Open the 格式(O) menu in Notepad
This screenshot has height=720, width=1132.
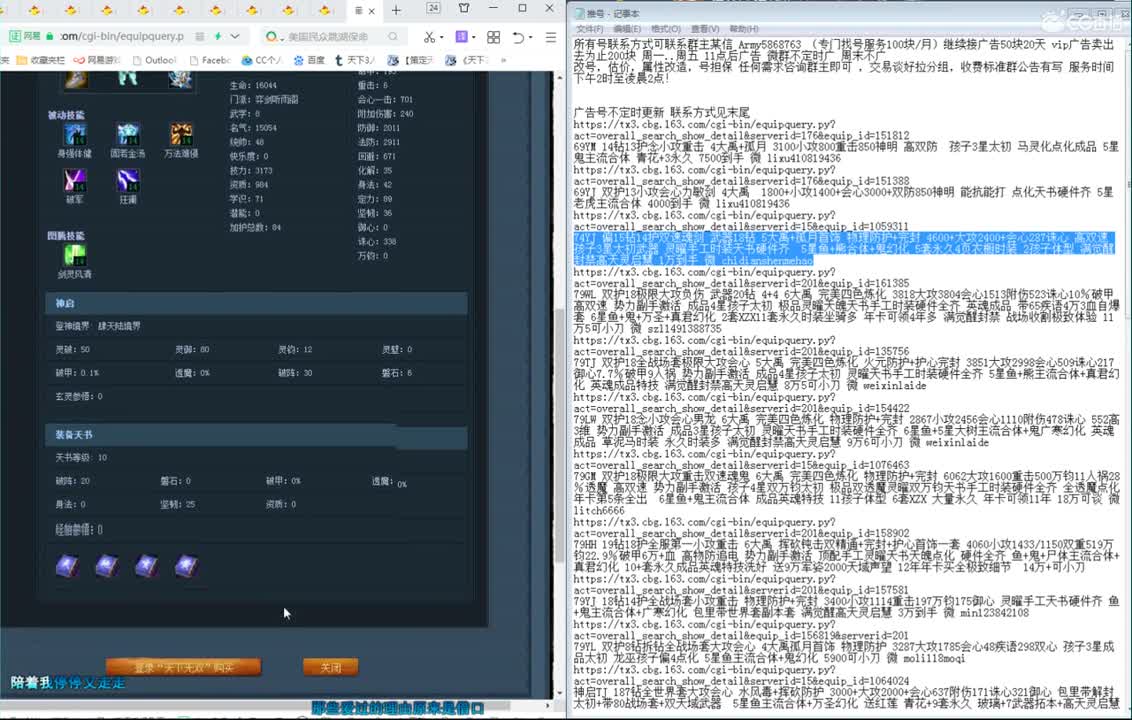pos(665,29)
